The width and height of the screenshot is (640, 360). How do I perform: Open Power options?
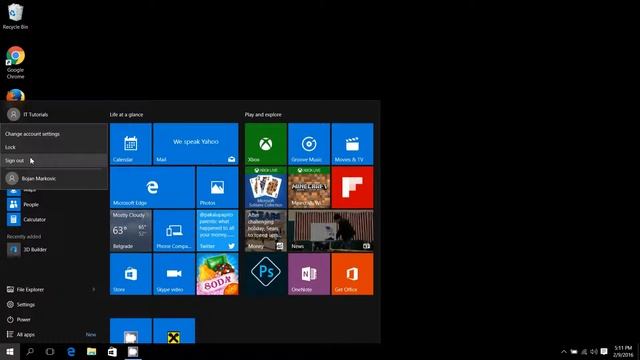pos(19,320)
